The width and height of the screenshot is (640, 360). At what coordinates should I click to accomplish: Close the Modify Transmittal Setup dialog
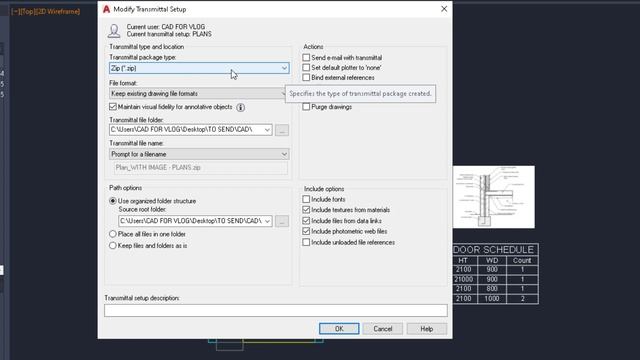(444, 9)
